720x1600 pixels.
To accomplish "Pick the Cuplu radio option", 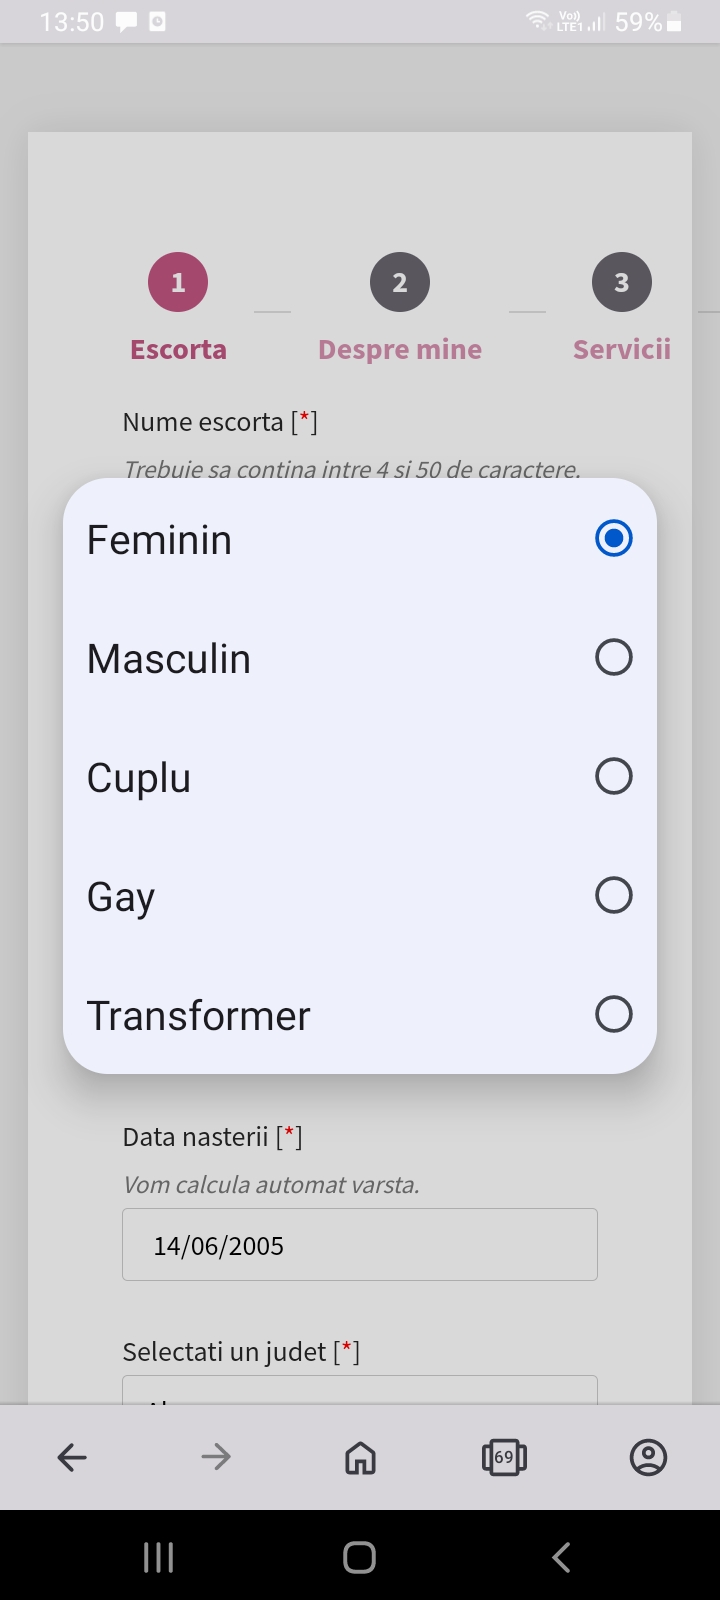I will [x=613, y=777].
